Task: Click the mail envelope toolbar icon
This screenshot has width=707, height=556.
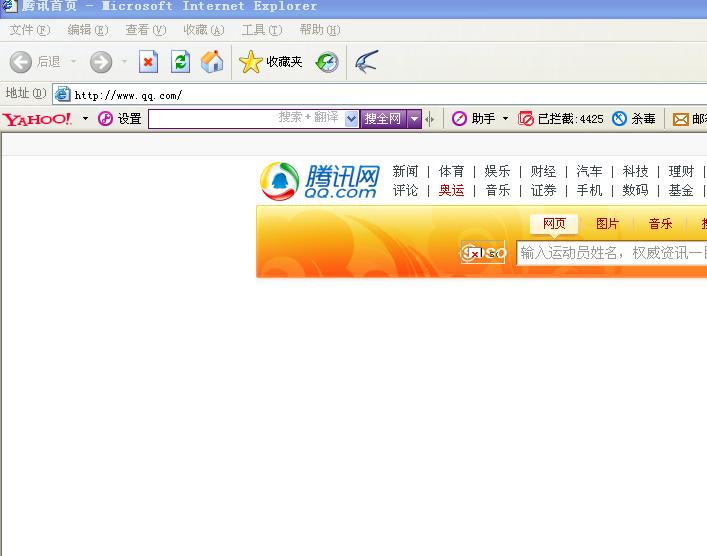Action: [x=680, y=119]
